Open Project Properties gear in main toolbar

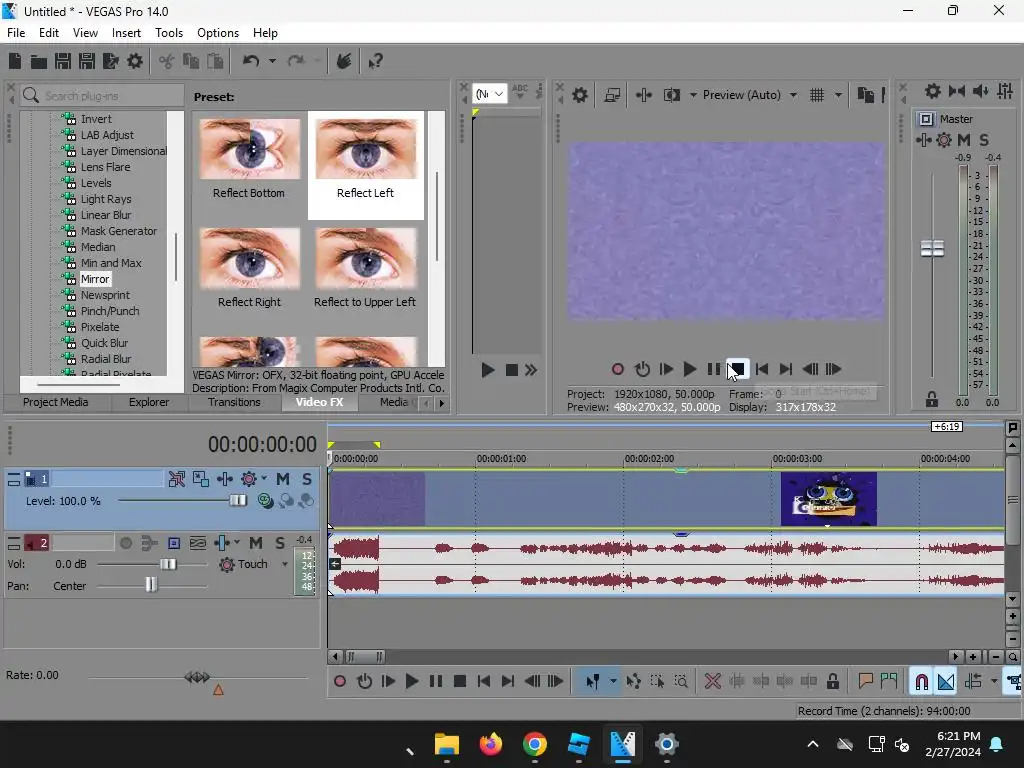click(135, 61)
